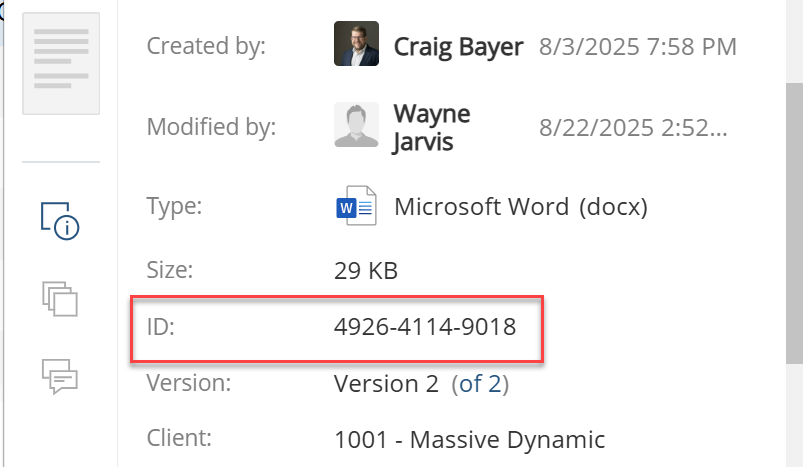Click the truncated modified date 8/22/2025
The height and width of the screenshot is (467, 803).
[633, 127]
